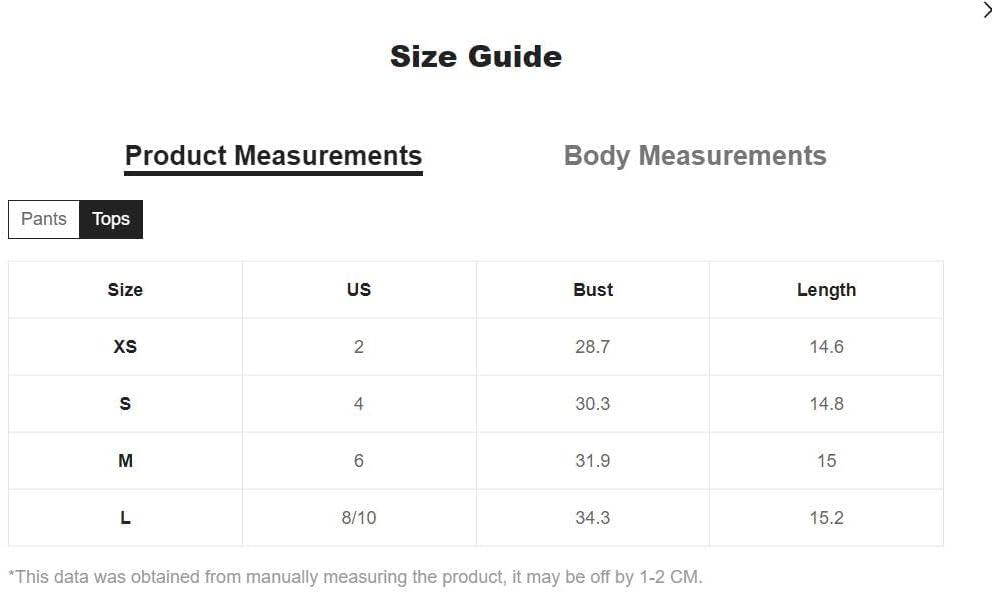Select the XS size row label
Screen dimensions: 992x593
pyautogui.click(x=125, y=347)
